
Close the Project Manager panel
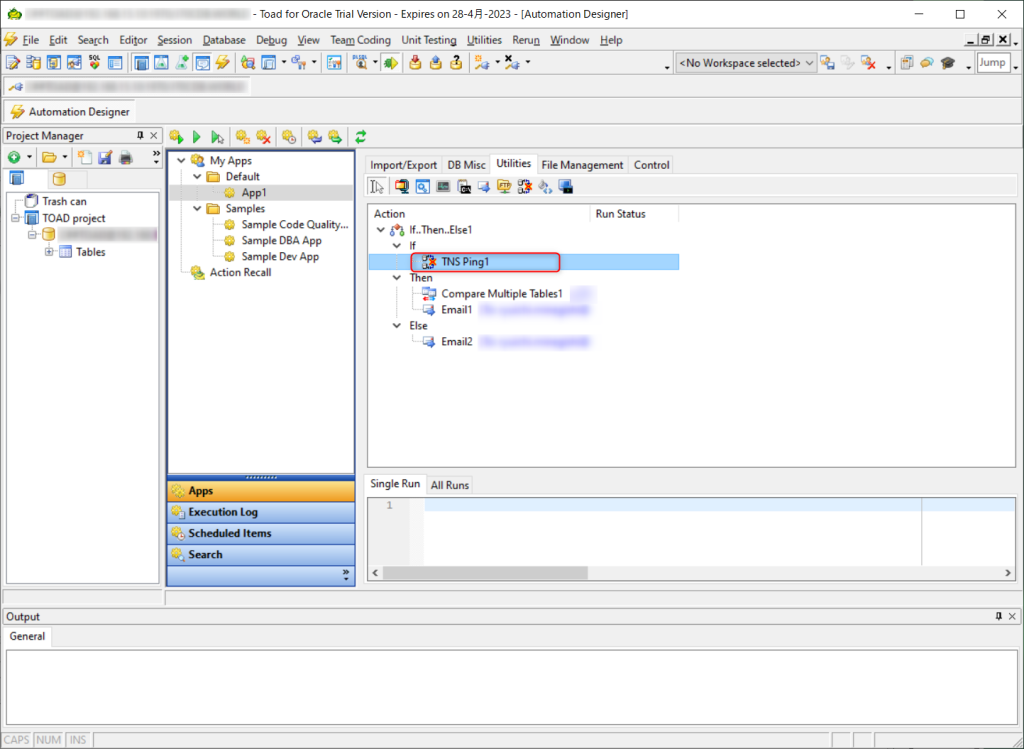tap(153, 135)
